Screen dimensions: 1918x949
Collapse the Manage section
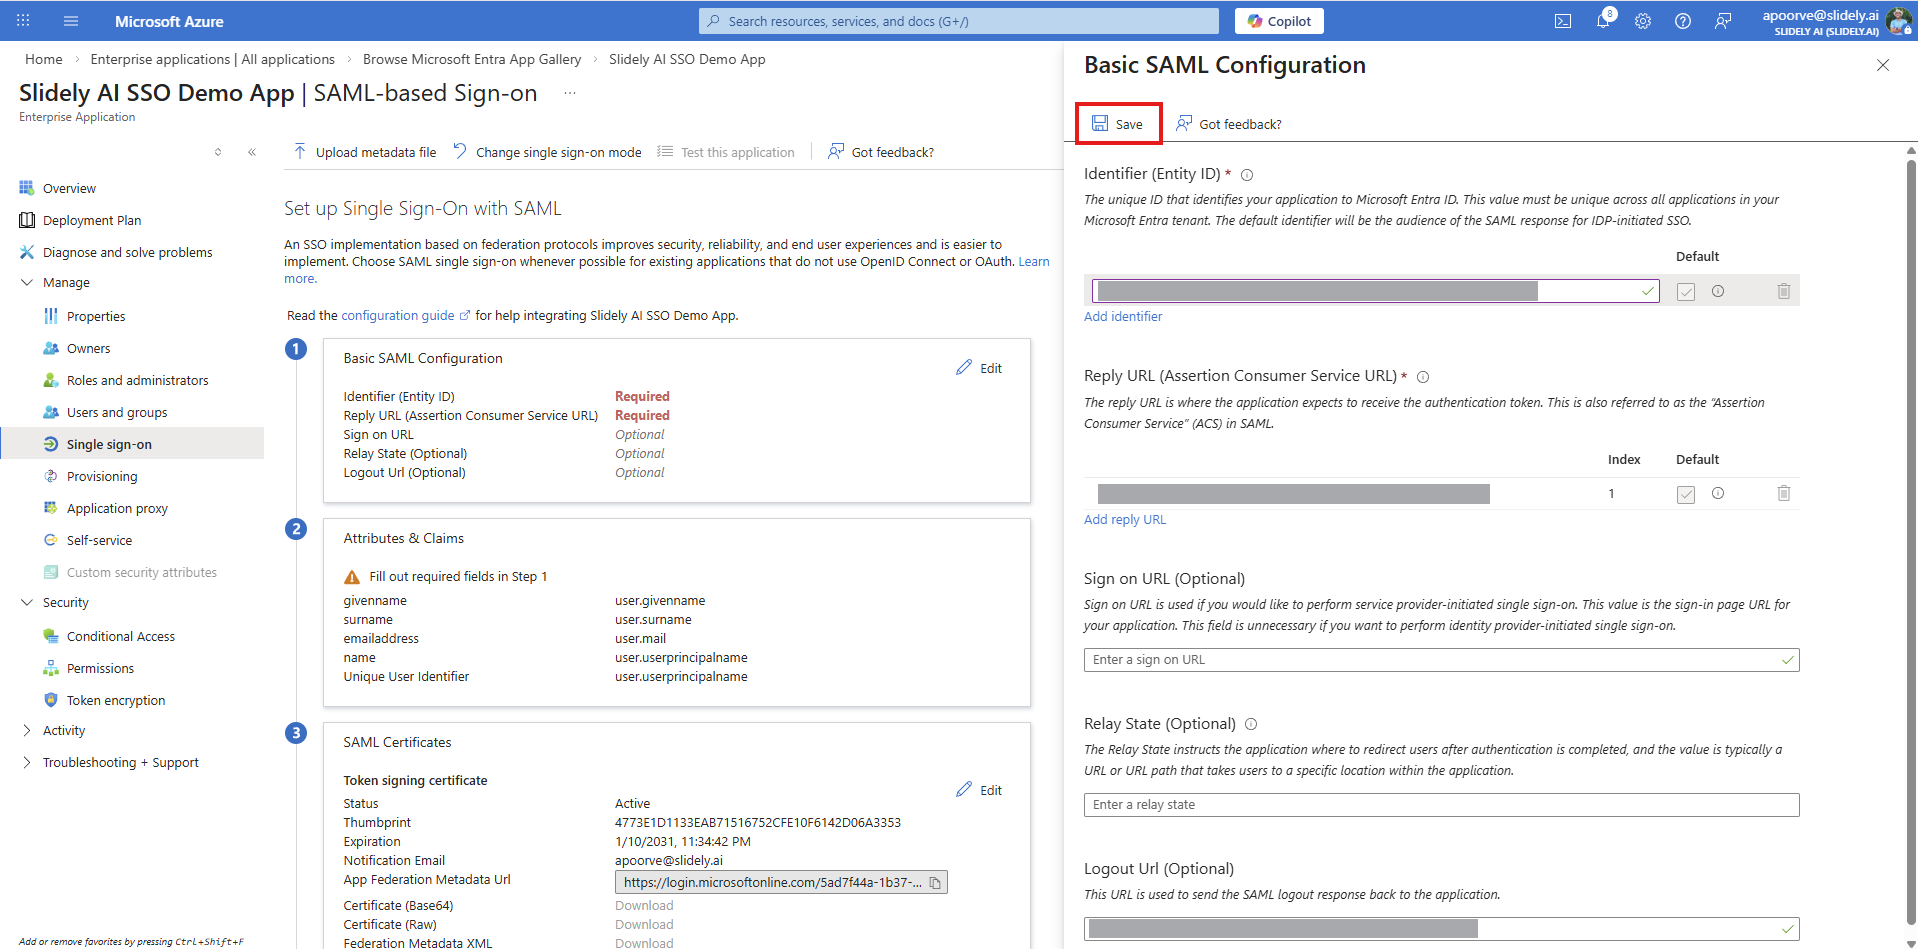point(27,283)
